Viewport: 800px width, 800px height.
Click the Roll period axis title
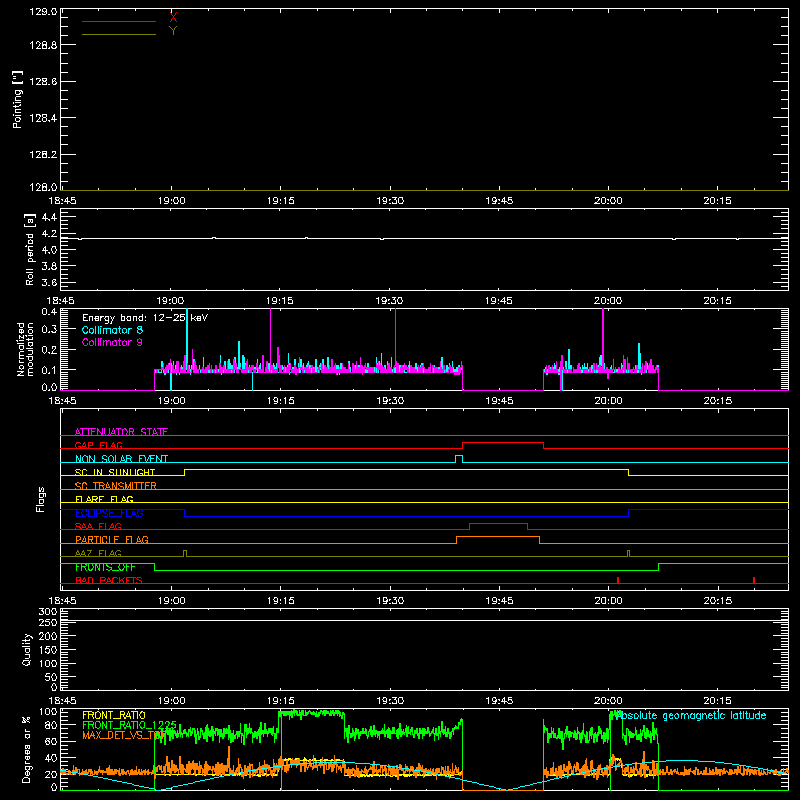[30, 249]
